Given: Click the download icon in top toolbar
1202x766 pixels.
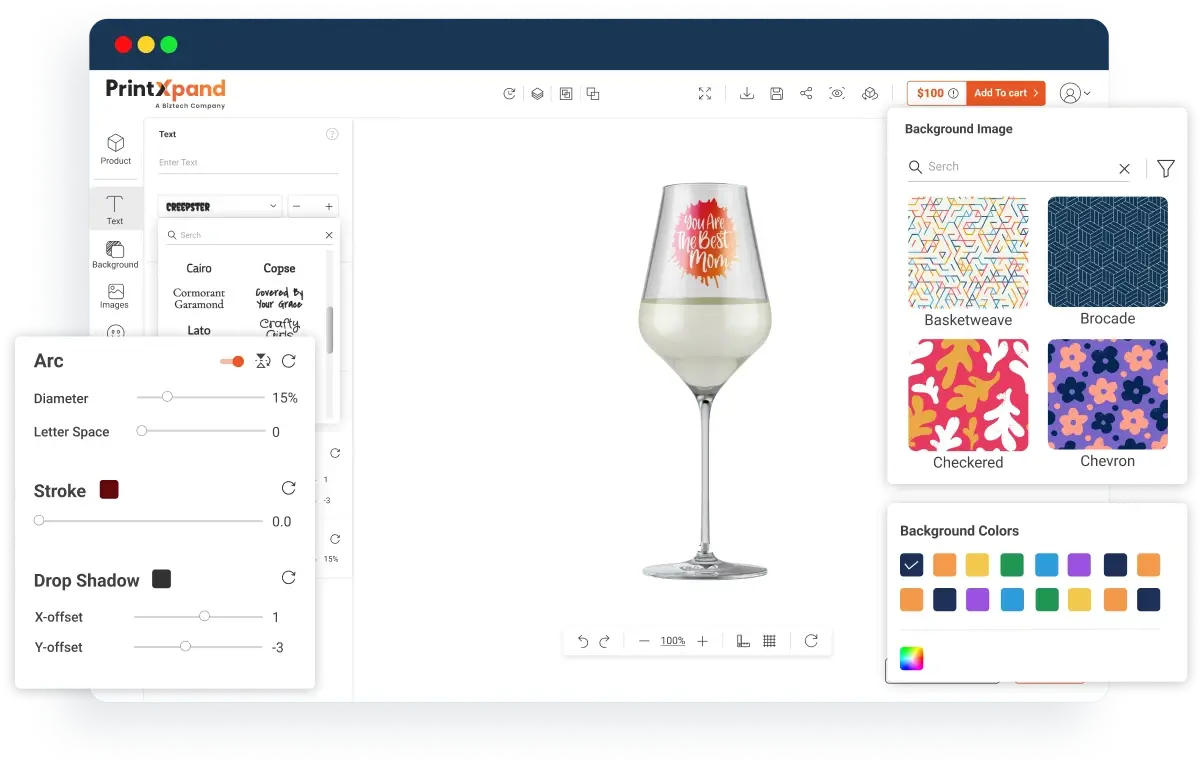Looking at the screenshot, I should click(746, 94).
